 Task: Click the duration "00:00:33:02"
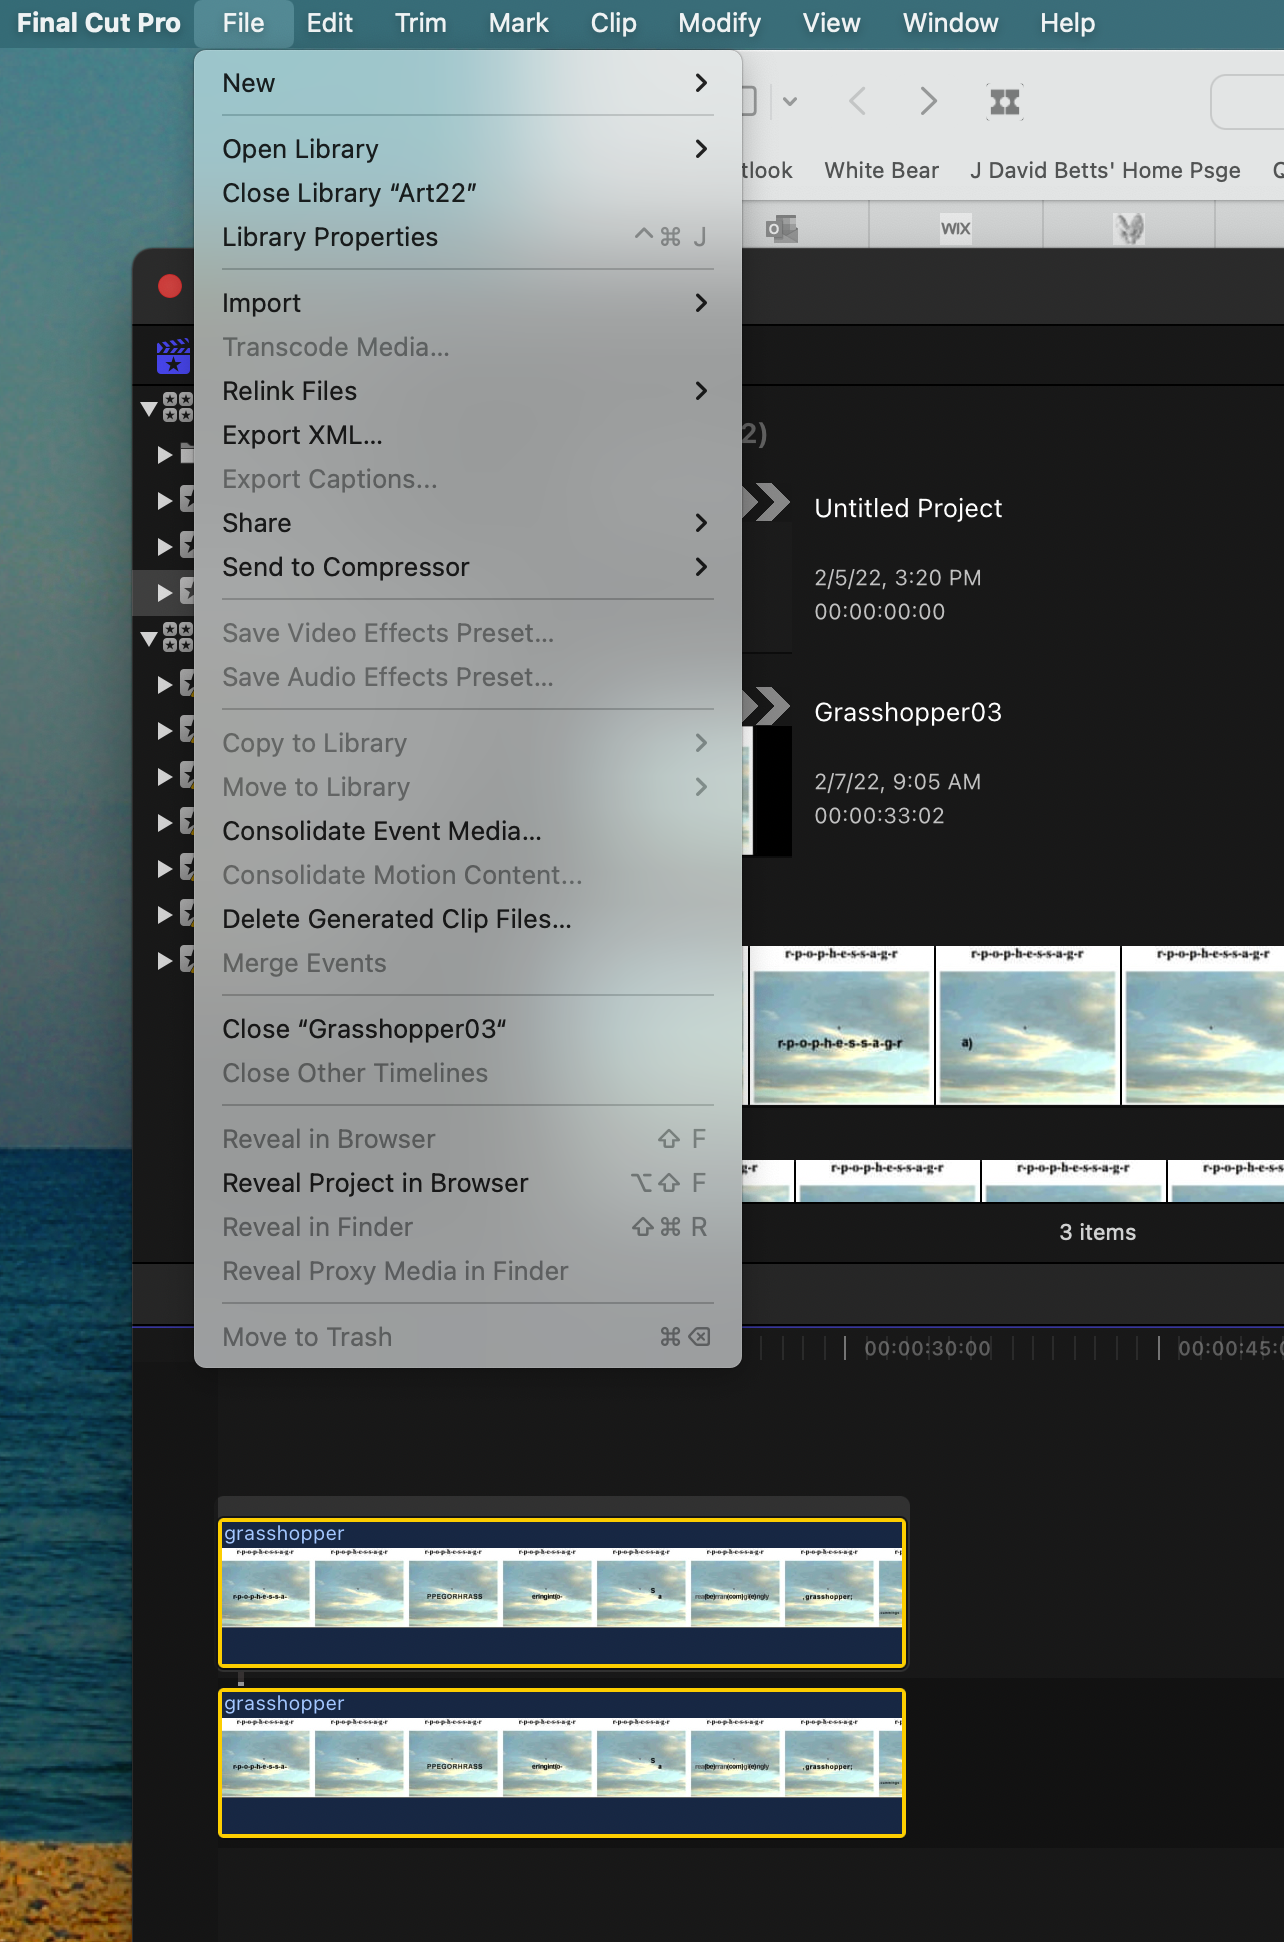tap(879, 816)
